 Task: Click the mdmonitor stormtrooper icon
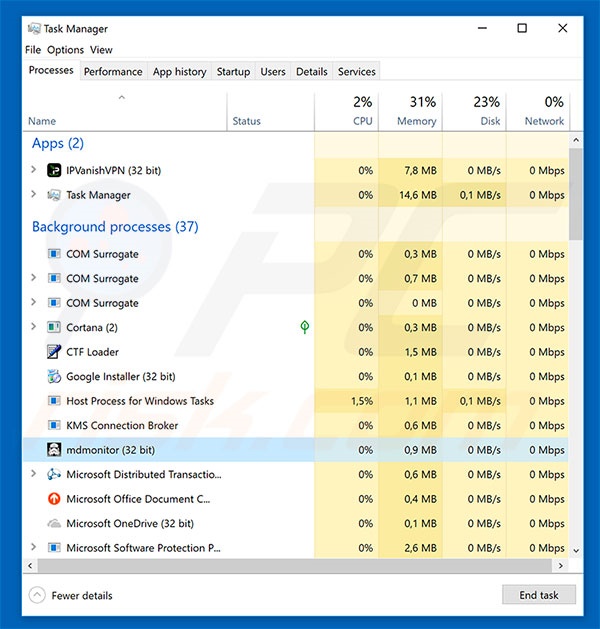(54, 450)
